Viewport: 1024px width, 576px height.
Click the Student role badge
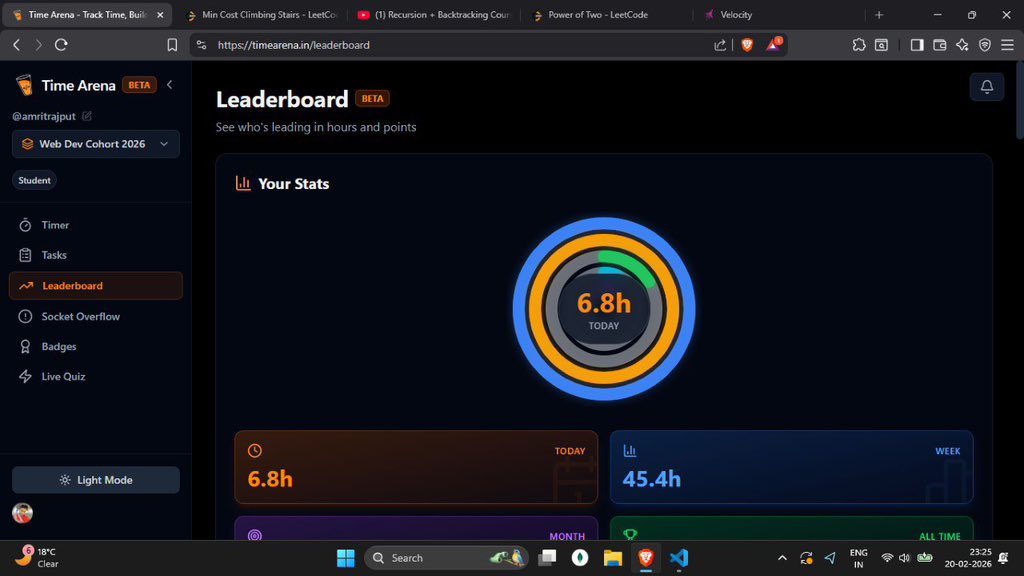pyautogui.click(x=34, y=180)
